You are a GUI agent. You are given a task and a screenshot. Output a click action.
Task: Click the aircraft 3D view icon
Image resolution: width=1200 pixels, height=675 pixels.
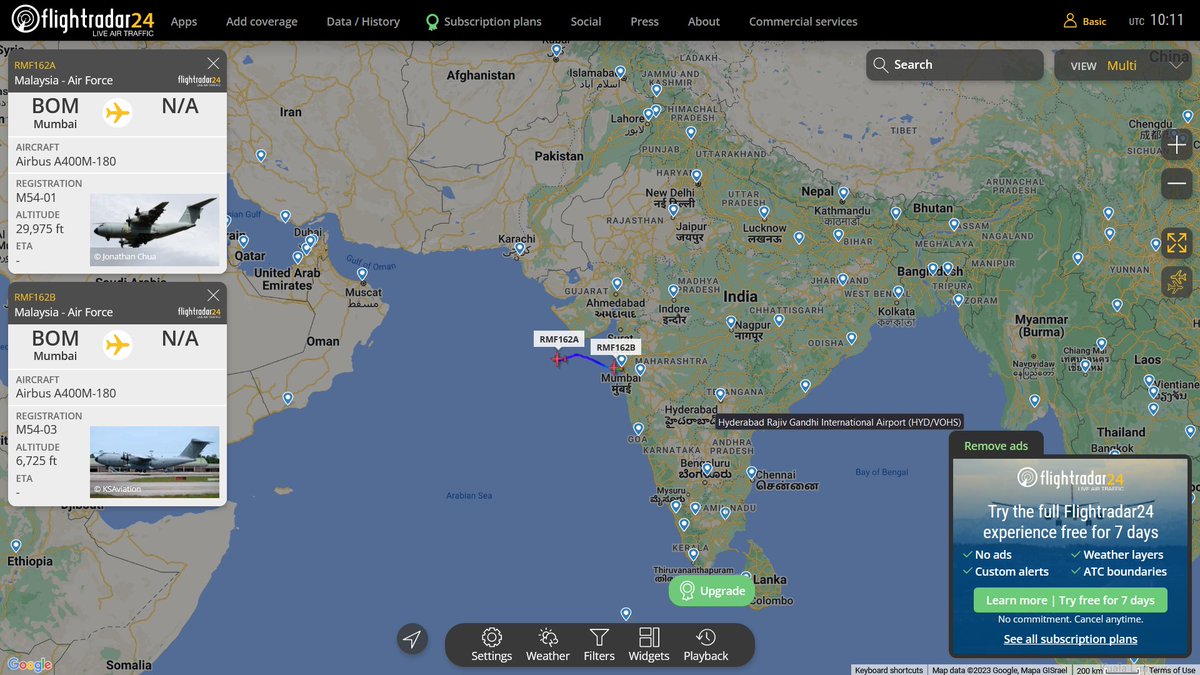[1177, 281]
